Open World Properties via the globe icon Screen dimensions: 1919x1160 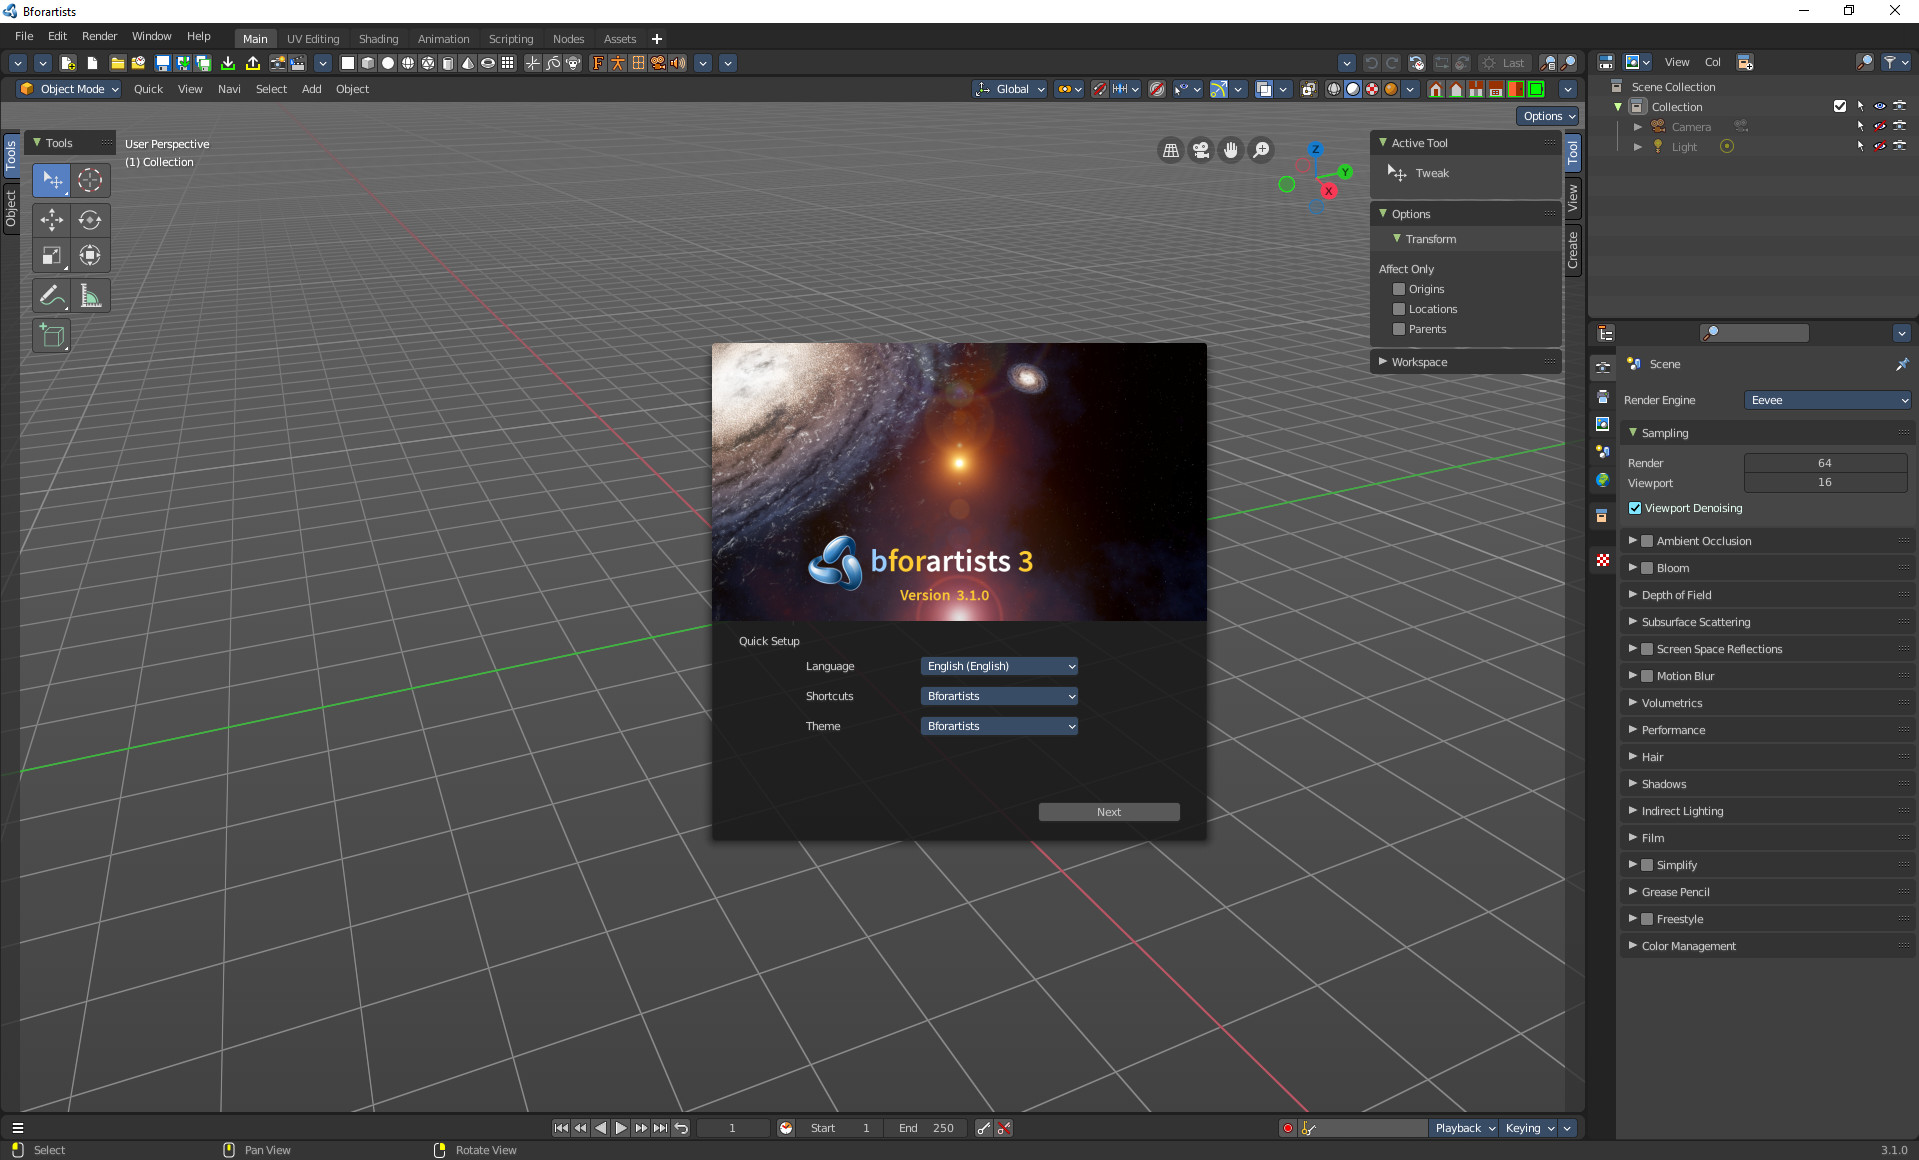1602,480
